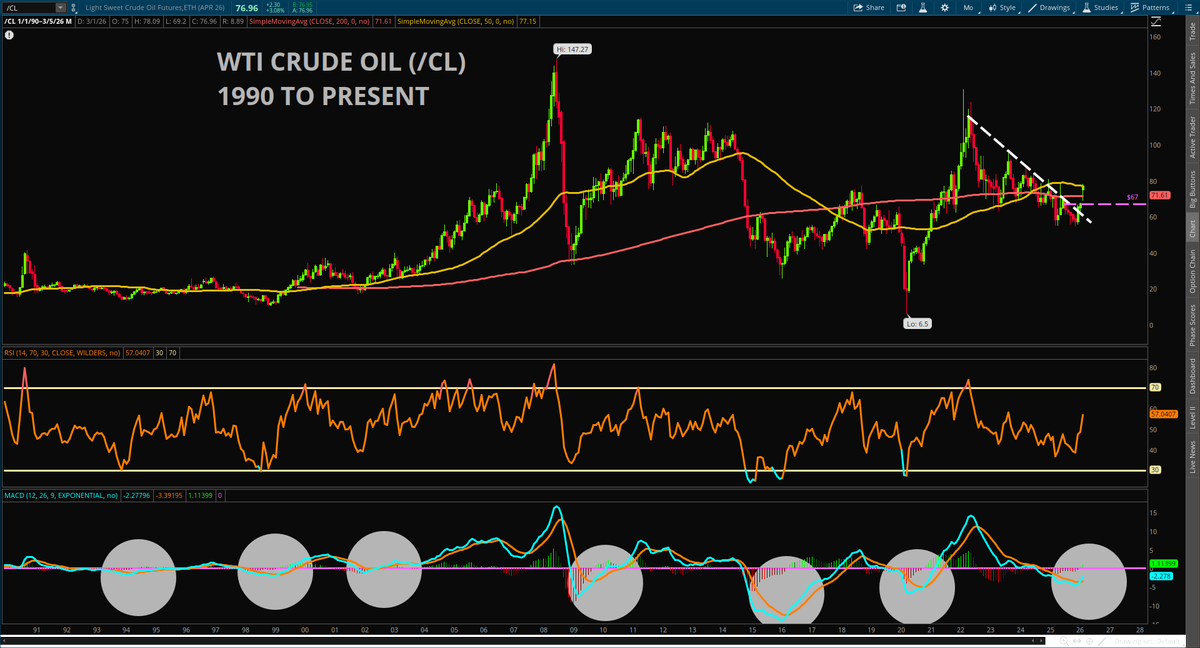This screenshot has height=648, width=1200.
Task: Expand the Style dropdown menu
Action: point(1002,7)
